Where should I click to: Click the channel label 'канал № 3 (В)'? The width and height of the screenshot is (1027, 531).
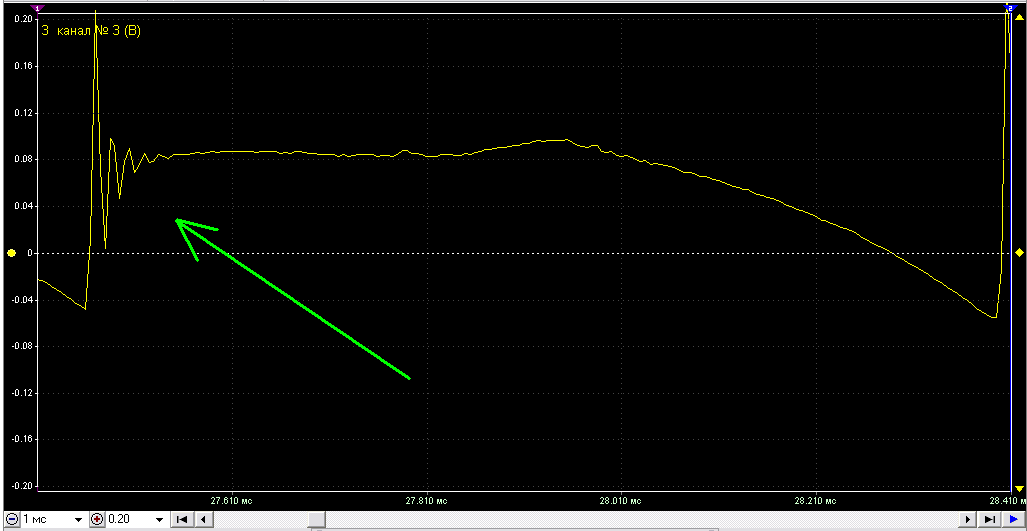pos(99,30)
